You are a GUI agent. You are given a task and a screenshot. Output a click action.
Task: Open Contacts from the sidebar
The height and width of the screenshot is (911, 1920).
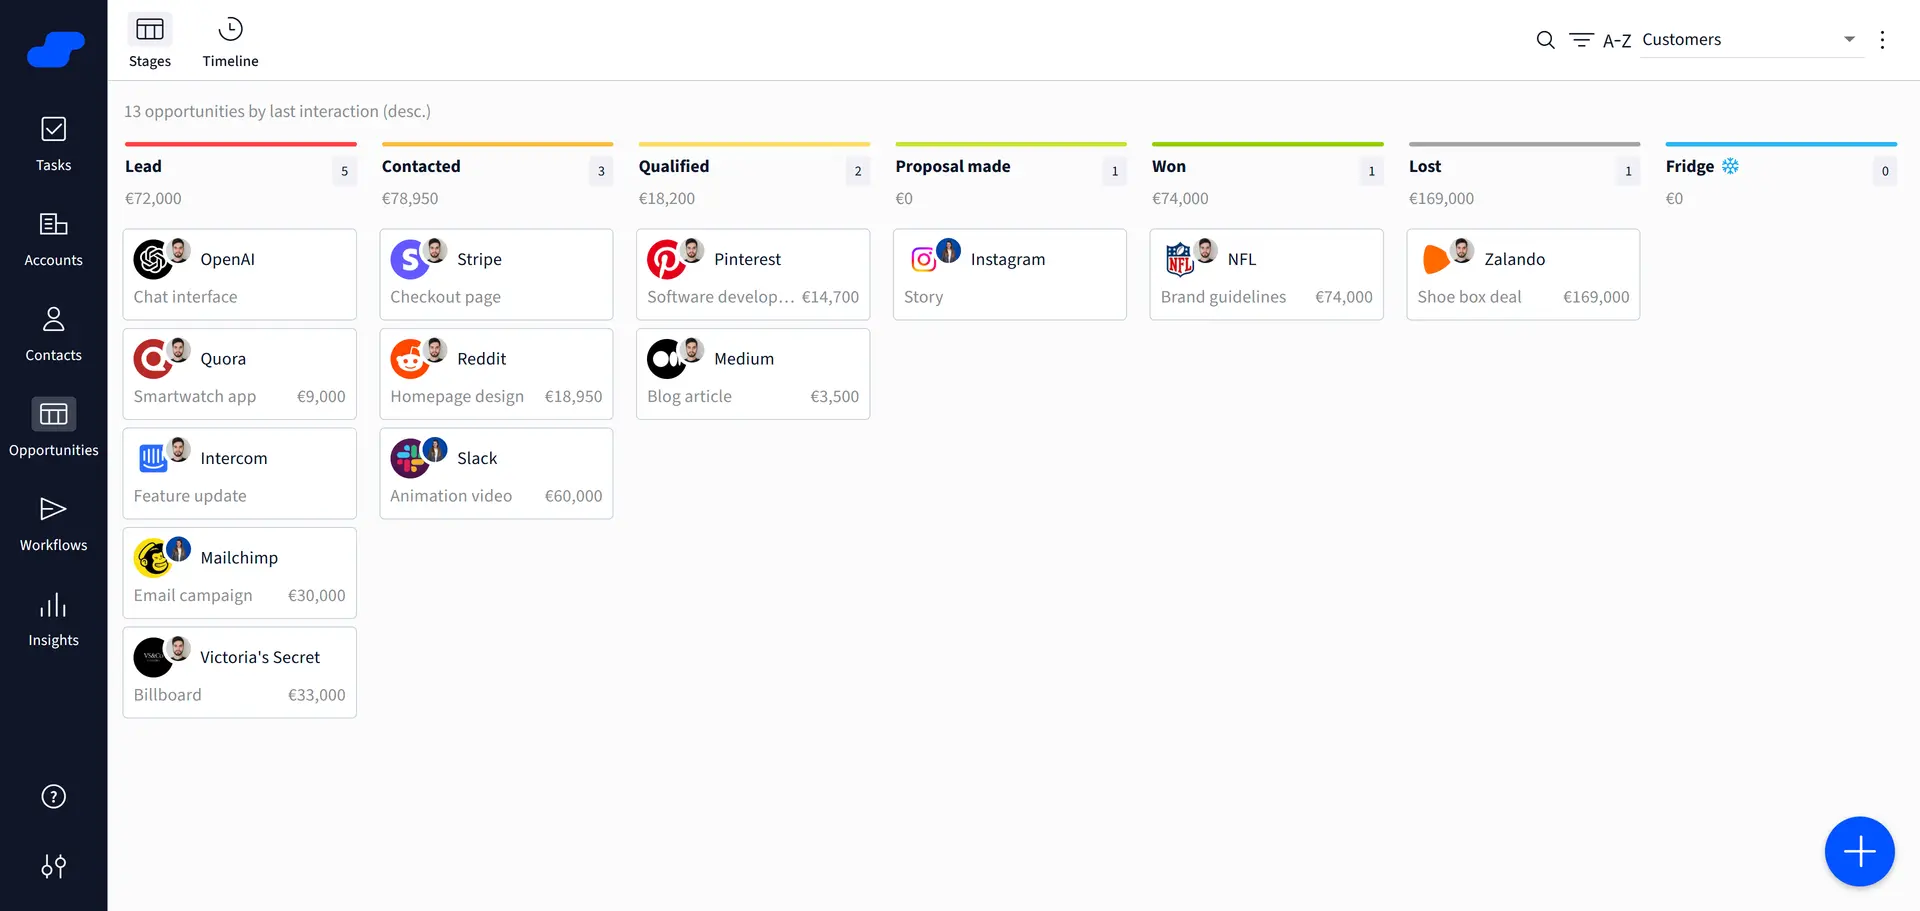click(53, 334)
